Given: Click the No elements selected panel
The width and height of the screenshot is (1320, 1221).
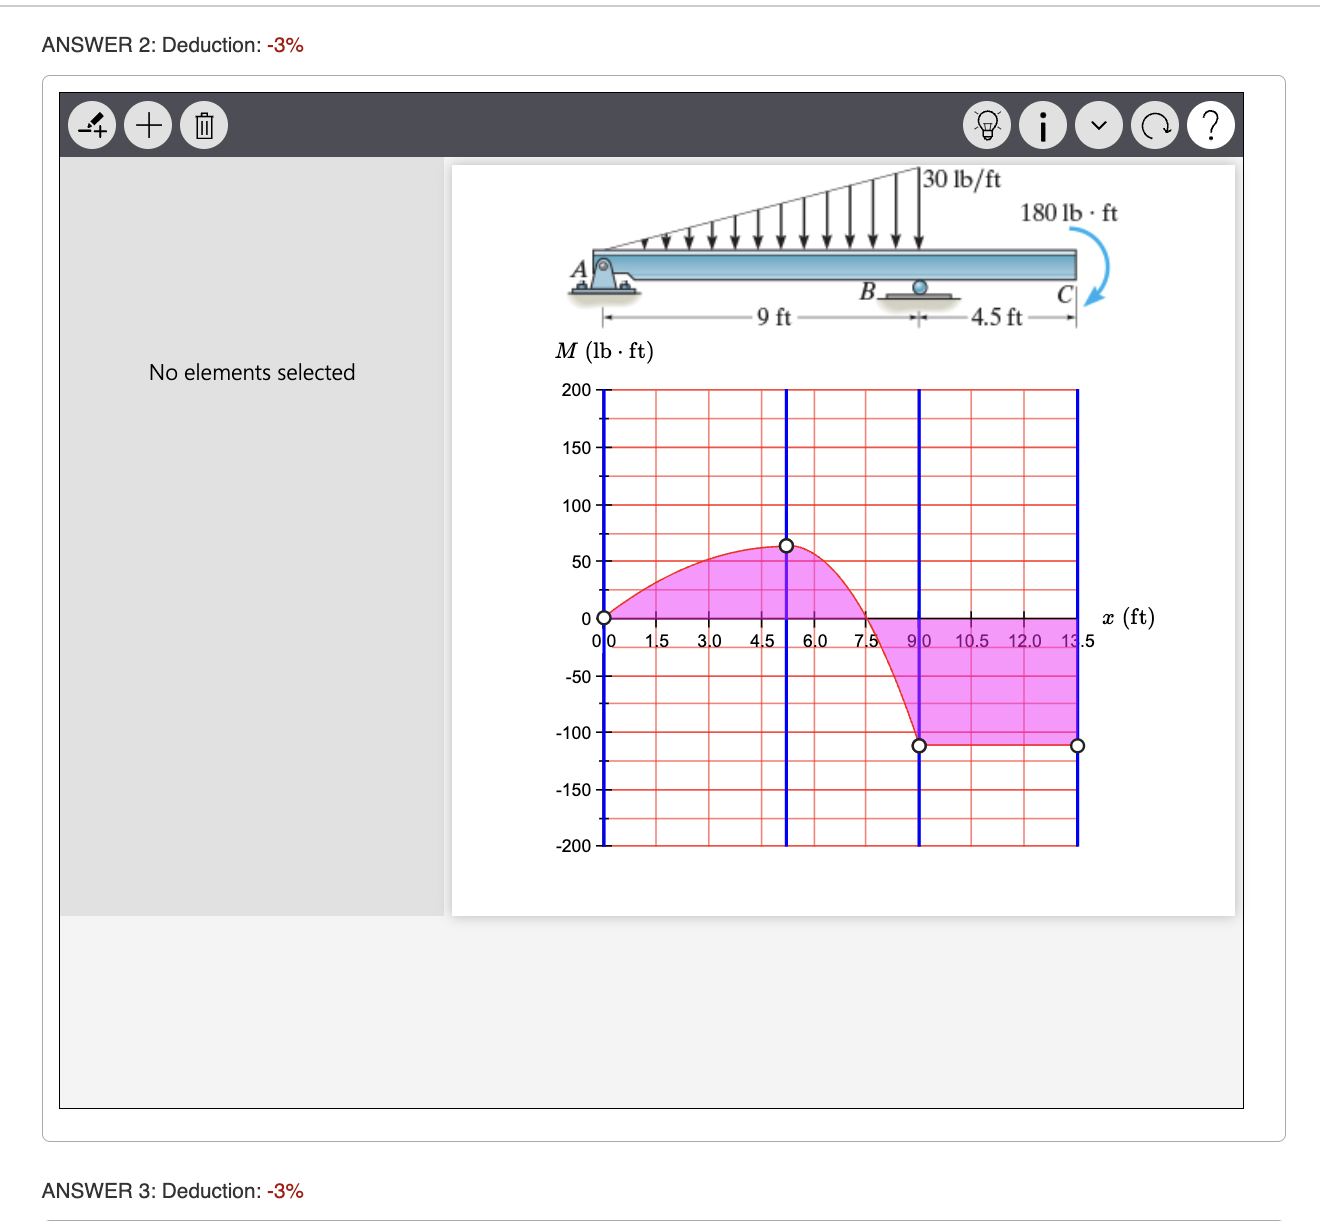Looking at the screenshot, I should coord(252,372).
